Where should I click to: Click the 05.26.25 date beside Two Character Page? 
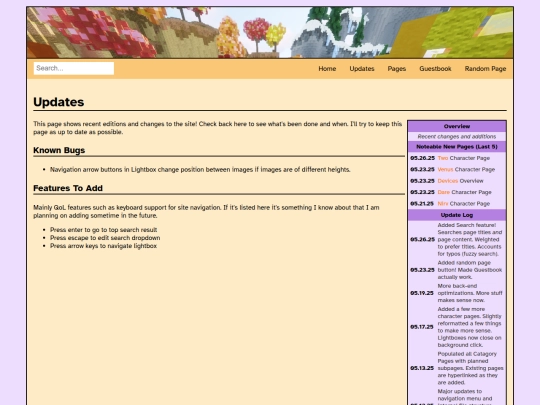tap(423, 158)
